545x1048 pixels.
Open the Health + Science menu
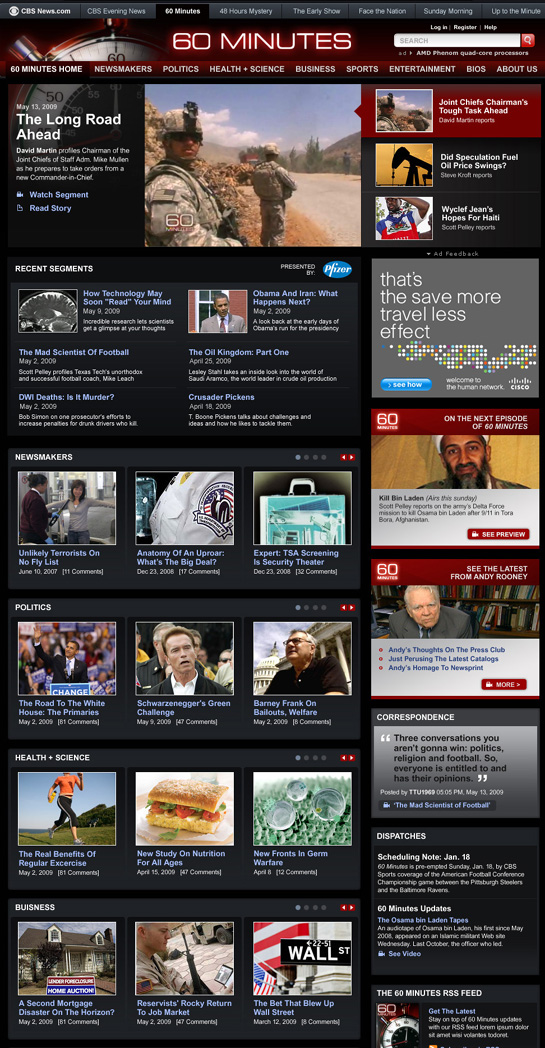[247, 69]
